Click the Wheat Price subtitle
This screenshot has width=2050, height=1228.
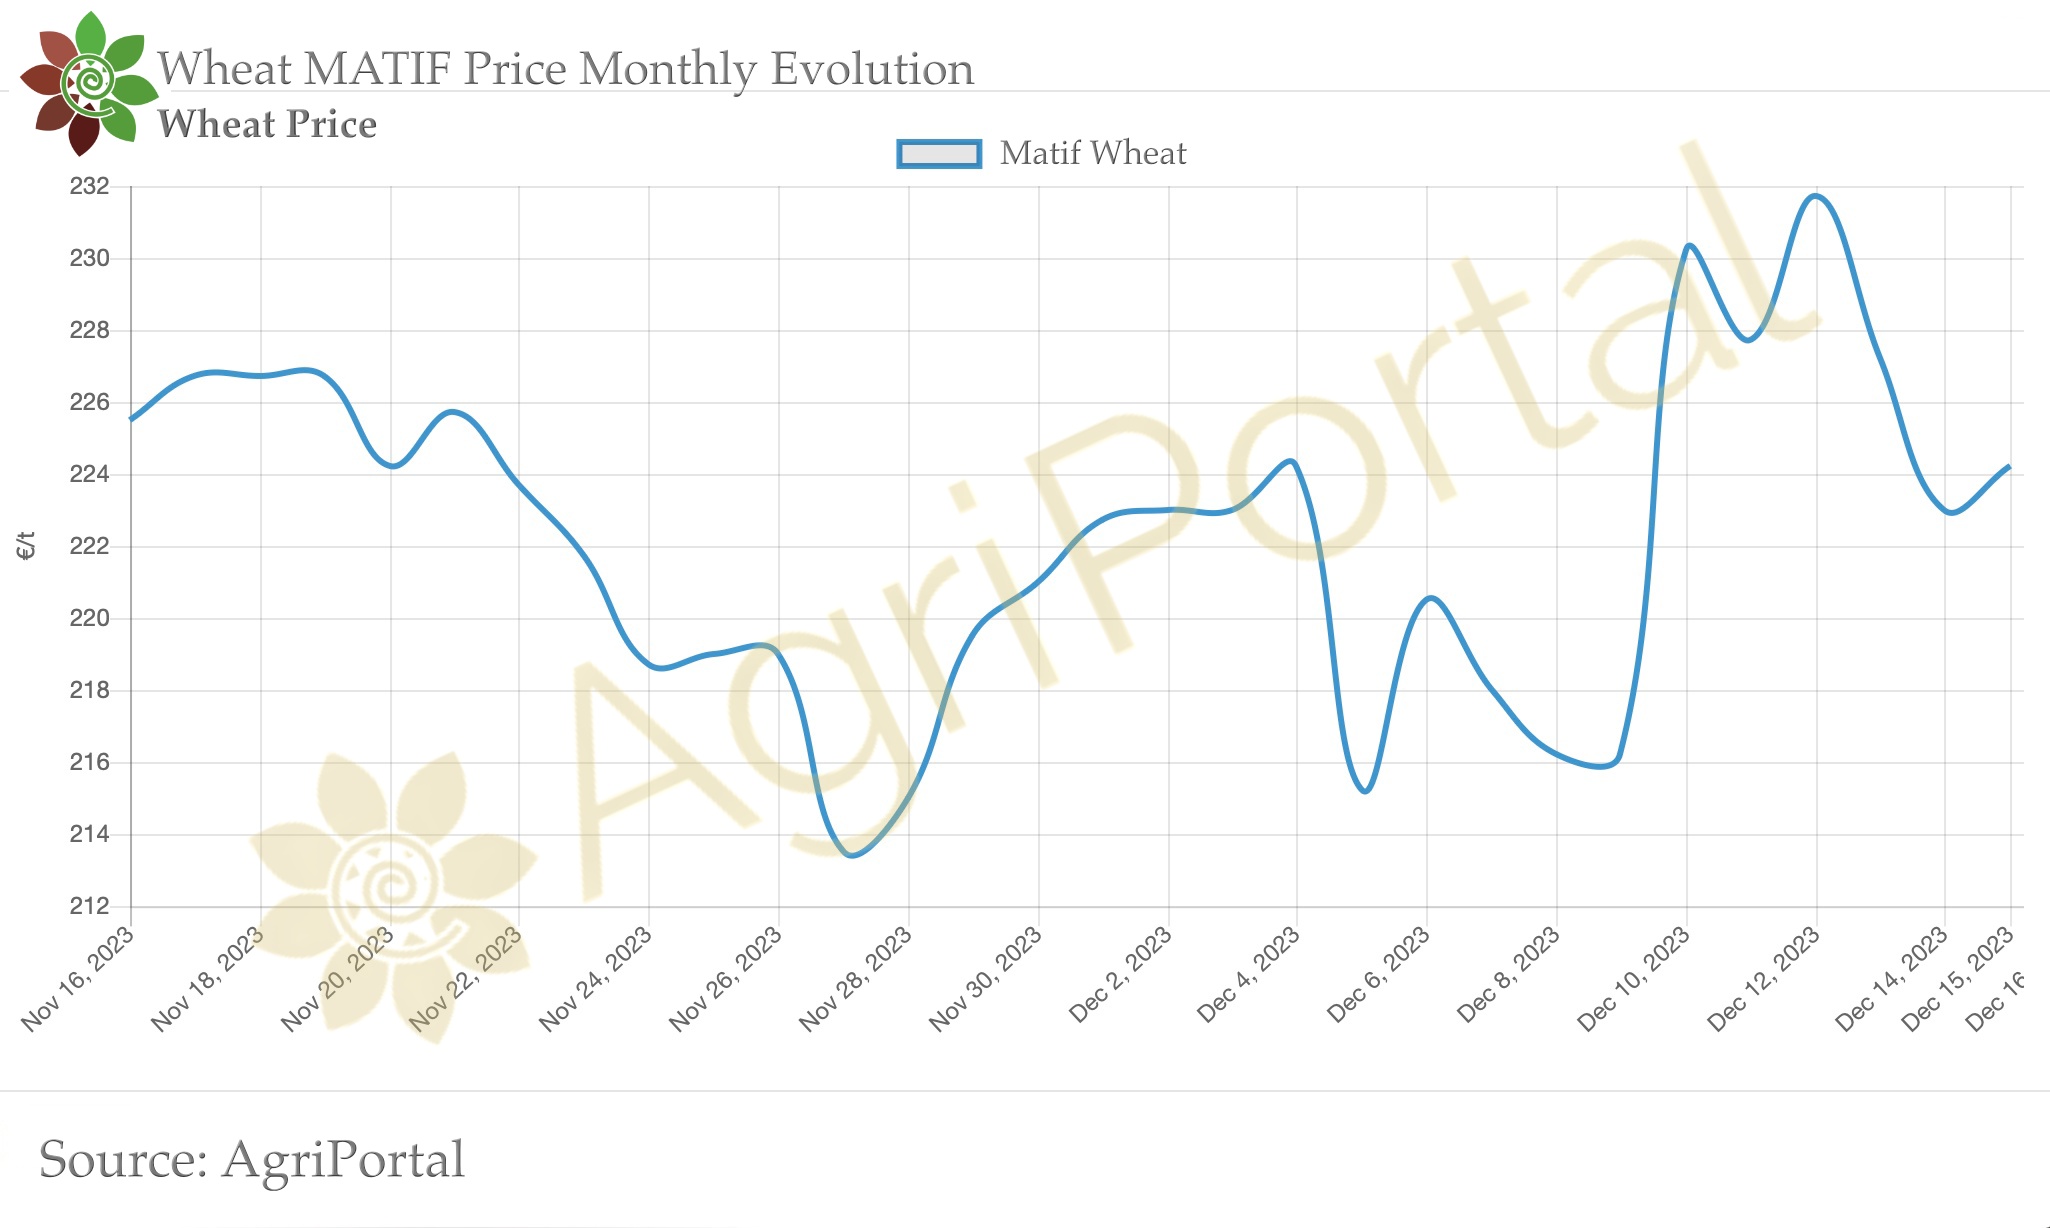click(267, 124)
